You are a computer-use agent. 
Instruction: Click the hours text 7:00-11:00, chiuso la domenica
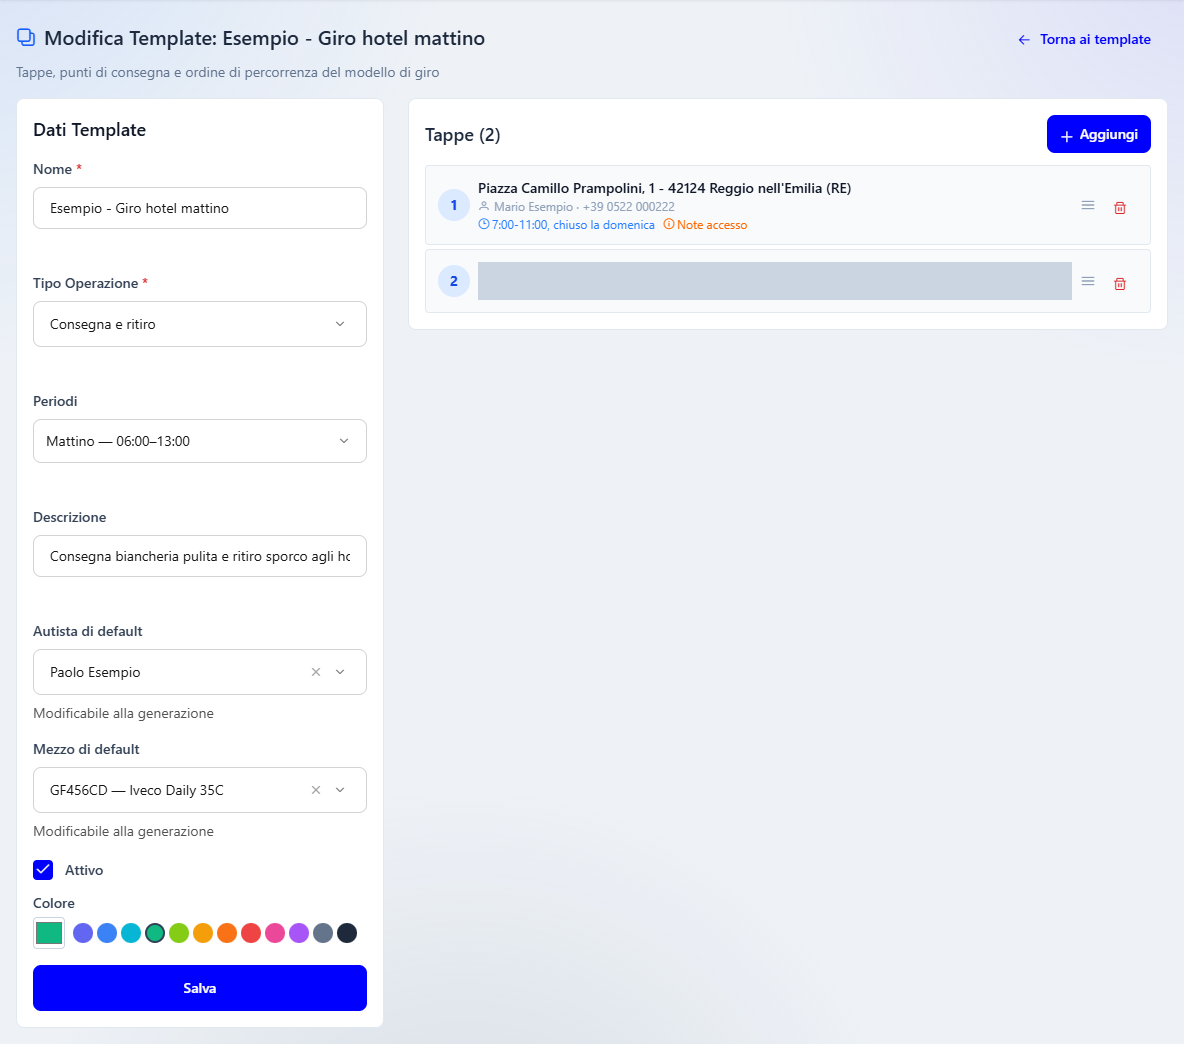[573, 225]
